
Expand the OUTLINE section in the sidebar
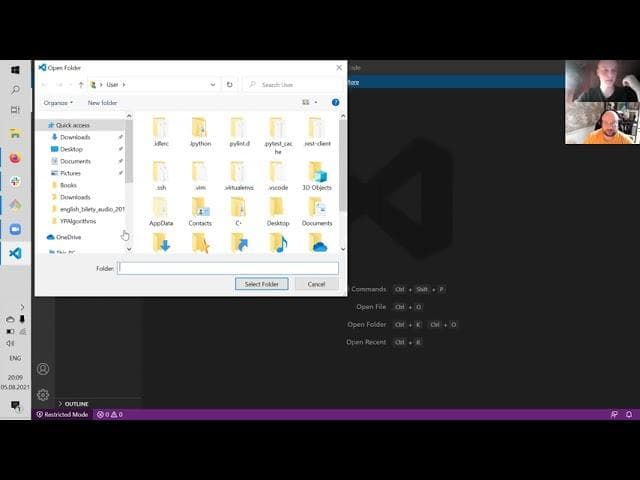tap(76, 404)
